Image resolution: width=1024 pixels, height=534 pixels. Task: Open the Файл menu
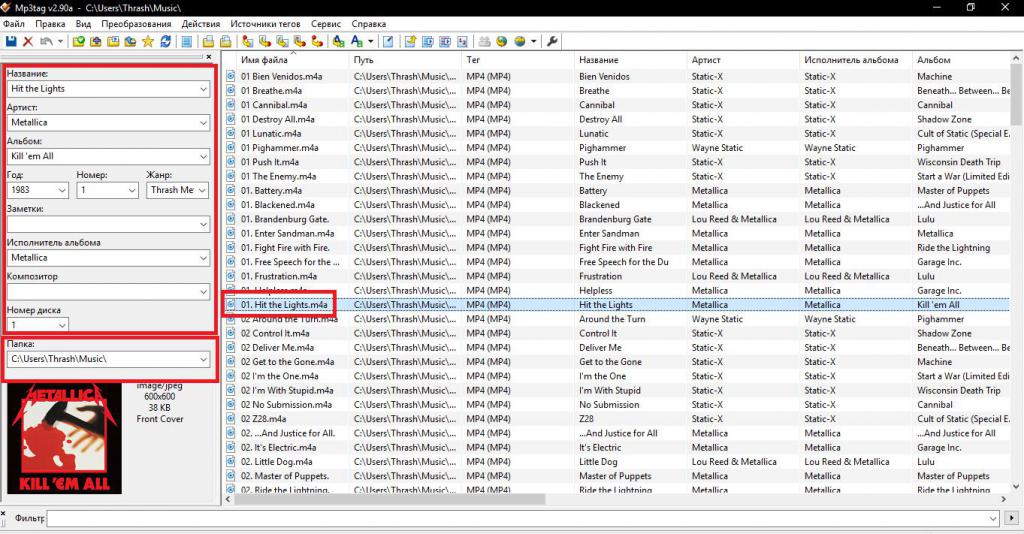pos(14,24)
